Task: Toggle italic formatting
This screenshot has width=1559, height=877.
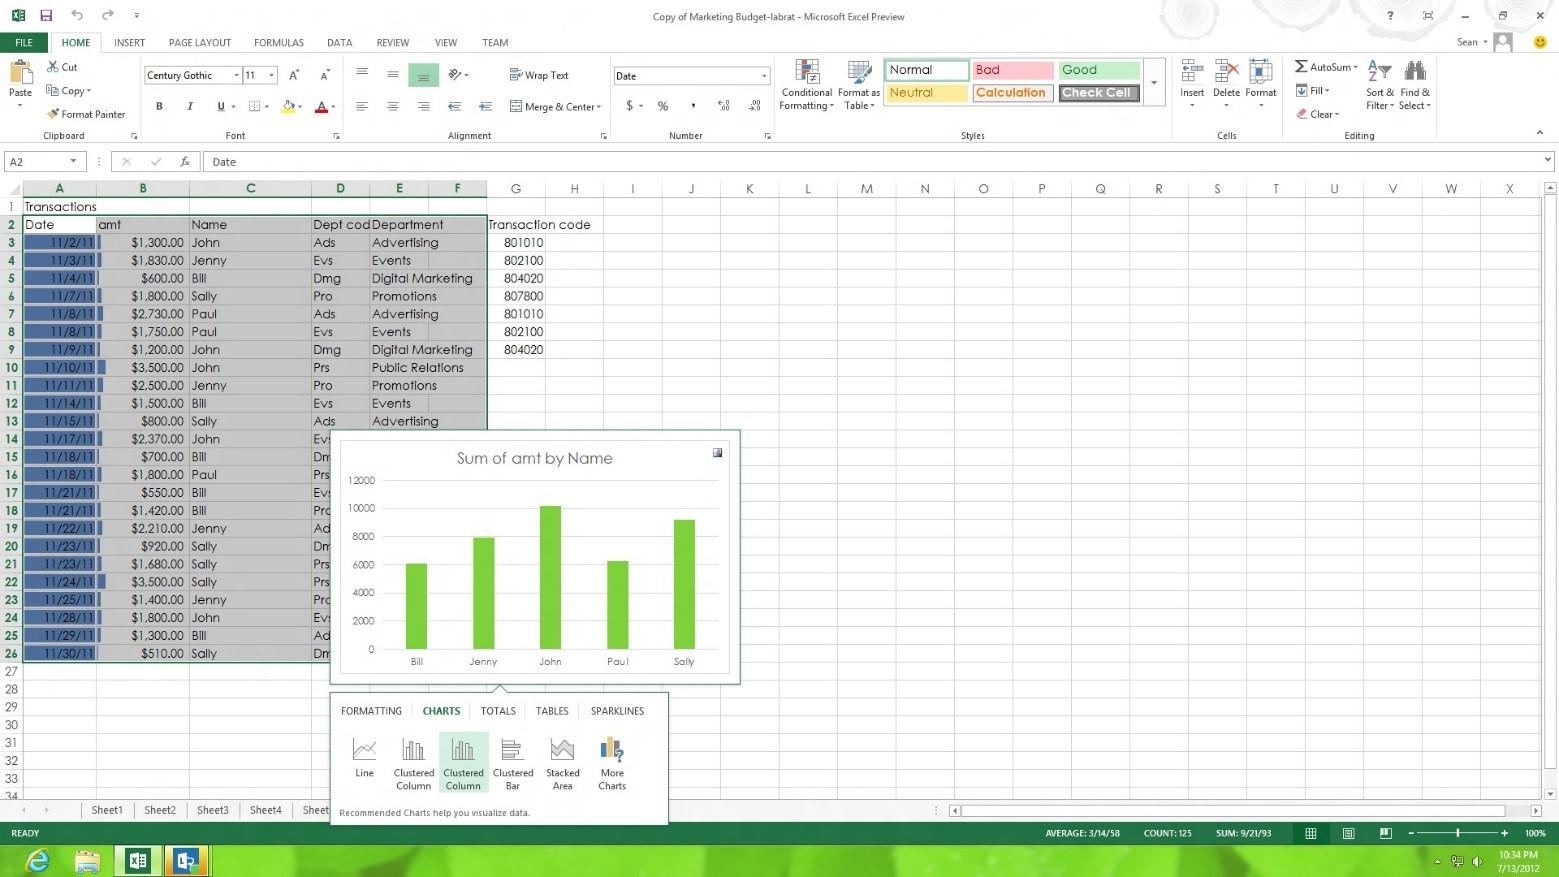Action: 189,106
